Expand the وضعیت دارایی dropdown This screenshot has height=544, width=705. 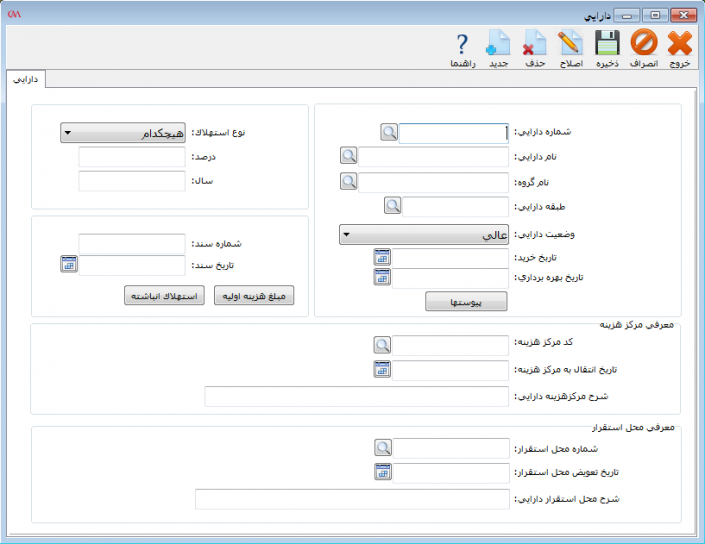coord(424,236)
